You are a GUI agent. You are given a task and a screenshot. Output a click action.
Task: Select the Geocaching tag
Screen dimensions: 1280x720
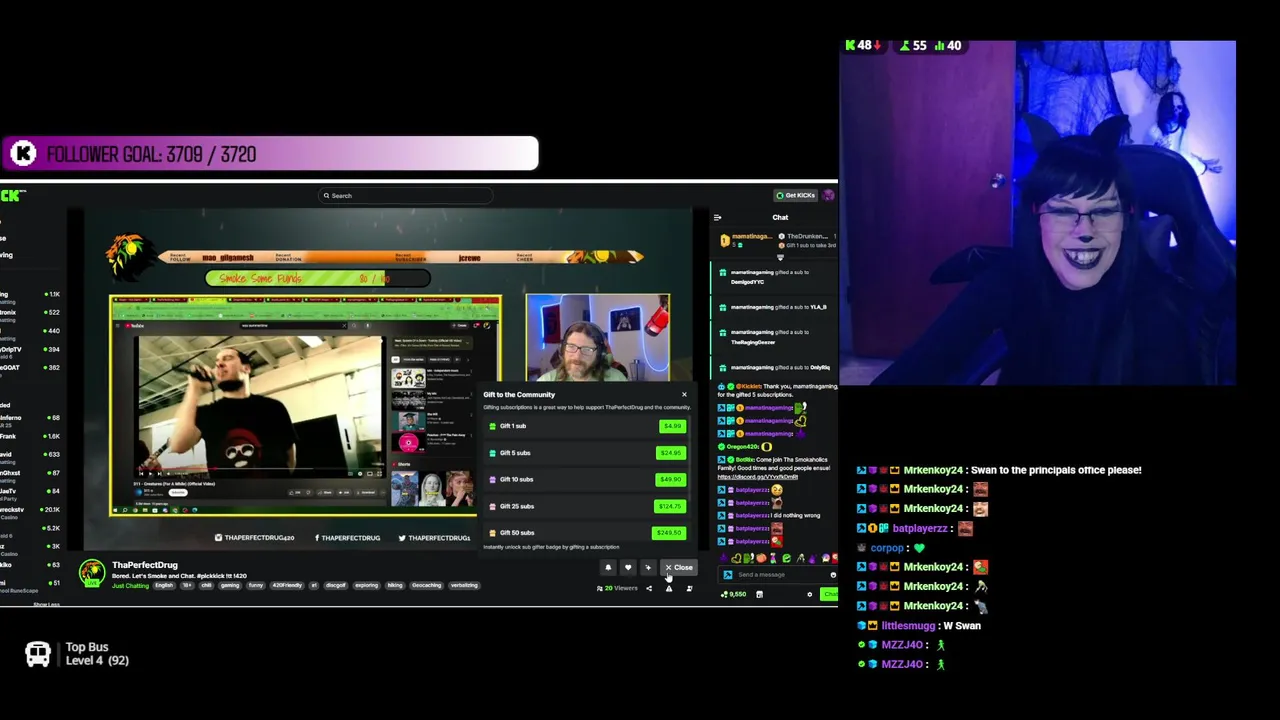pos(426,586)
